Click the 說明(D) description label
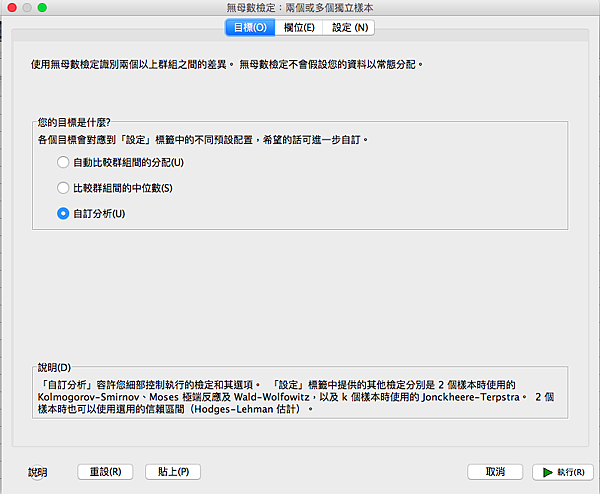Screen dimensions: 600x494 (54, 368)
